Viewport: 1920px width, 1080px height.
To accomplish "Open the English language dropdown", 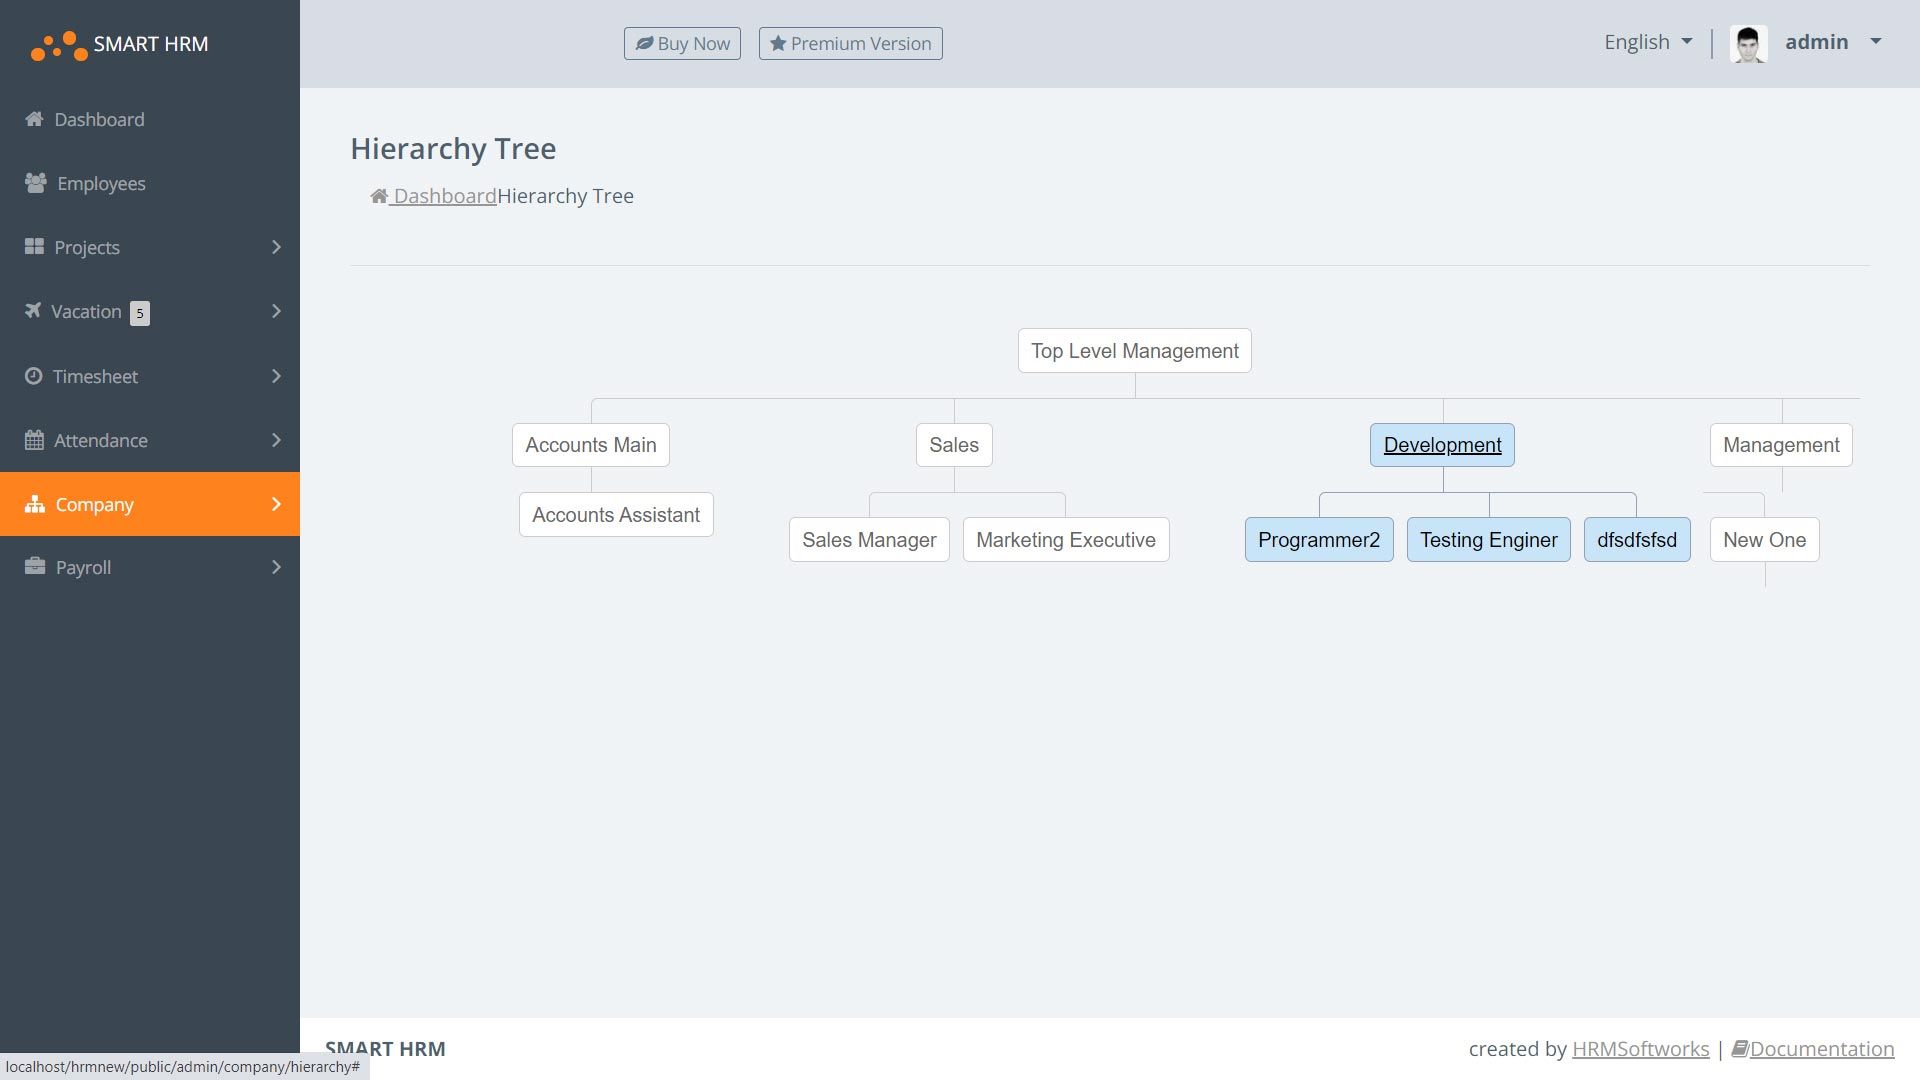I will click(x=1647, y=42).
